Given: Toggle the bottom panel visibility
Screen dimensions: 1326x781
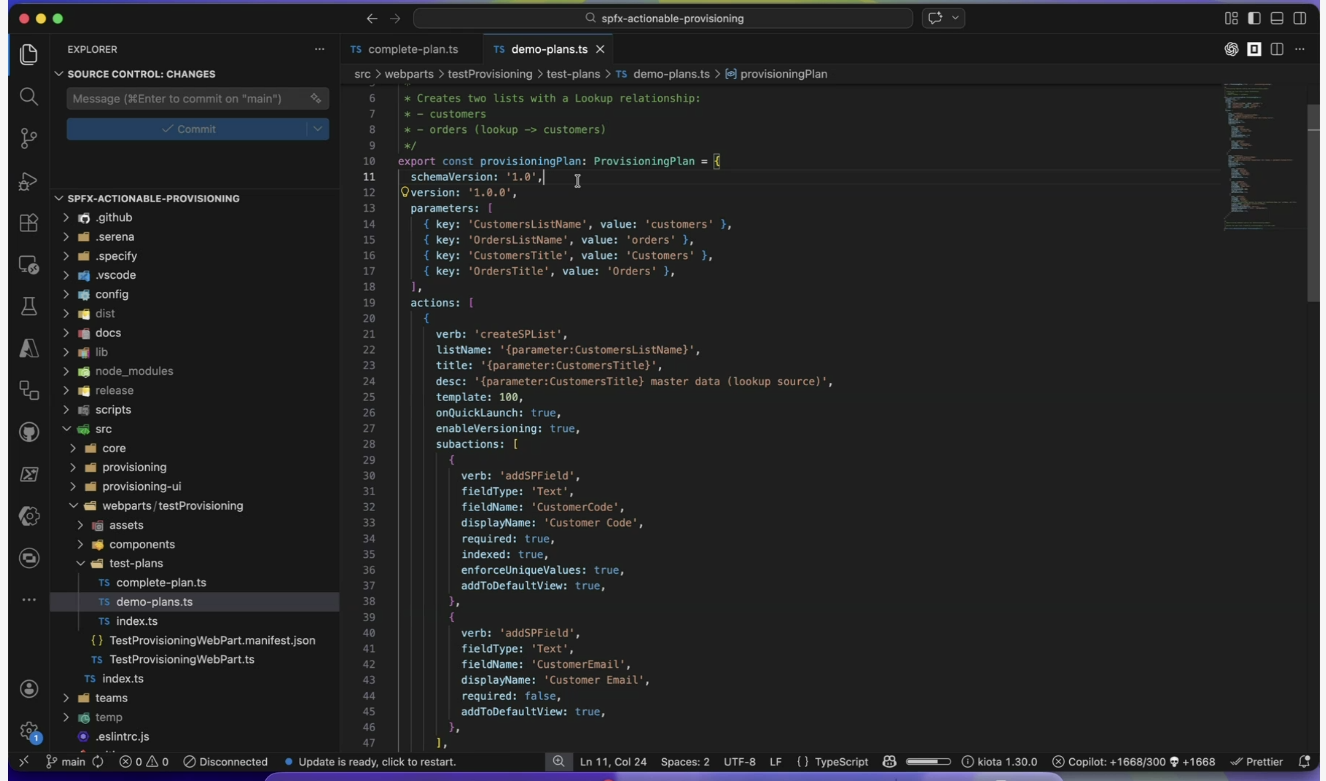Looking at the screenshot, I should coord(1277,18).
